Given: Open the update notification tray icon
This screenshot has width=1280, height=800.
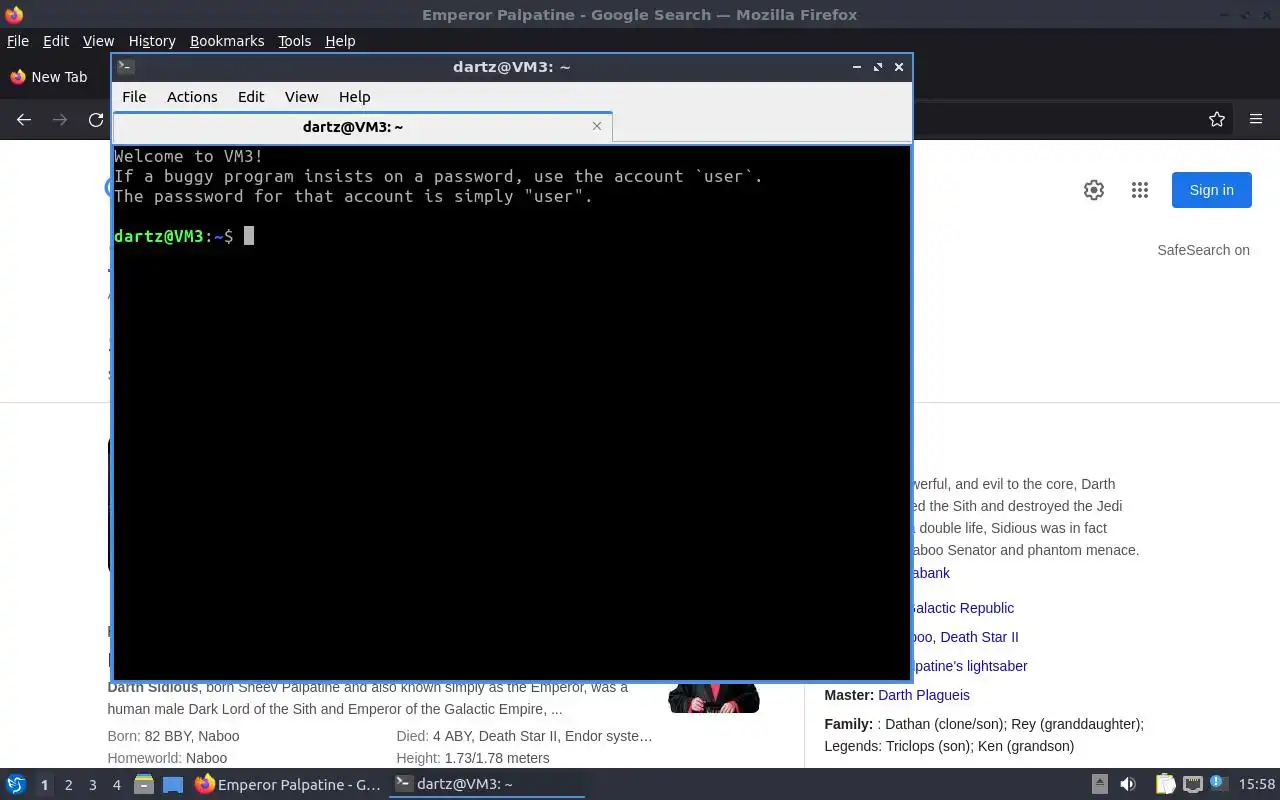Looking at the screenshot, I should point(1218,783).
